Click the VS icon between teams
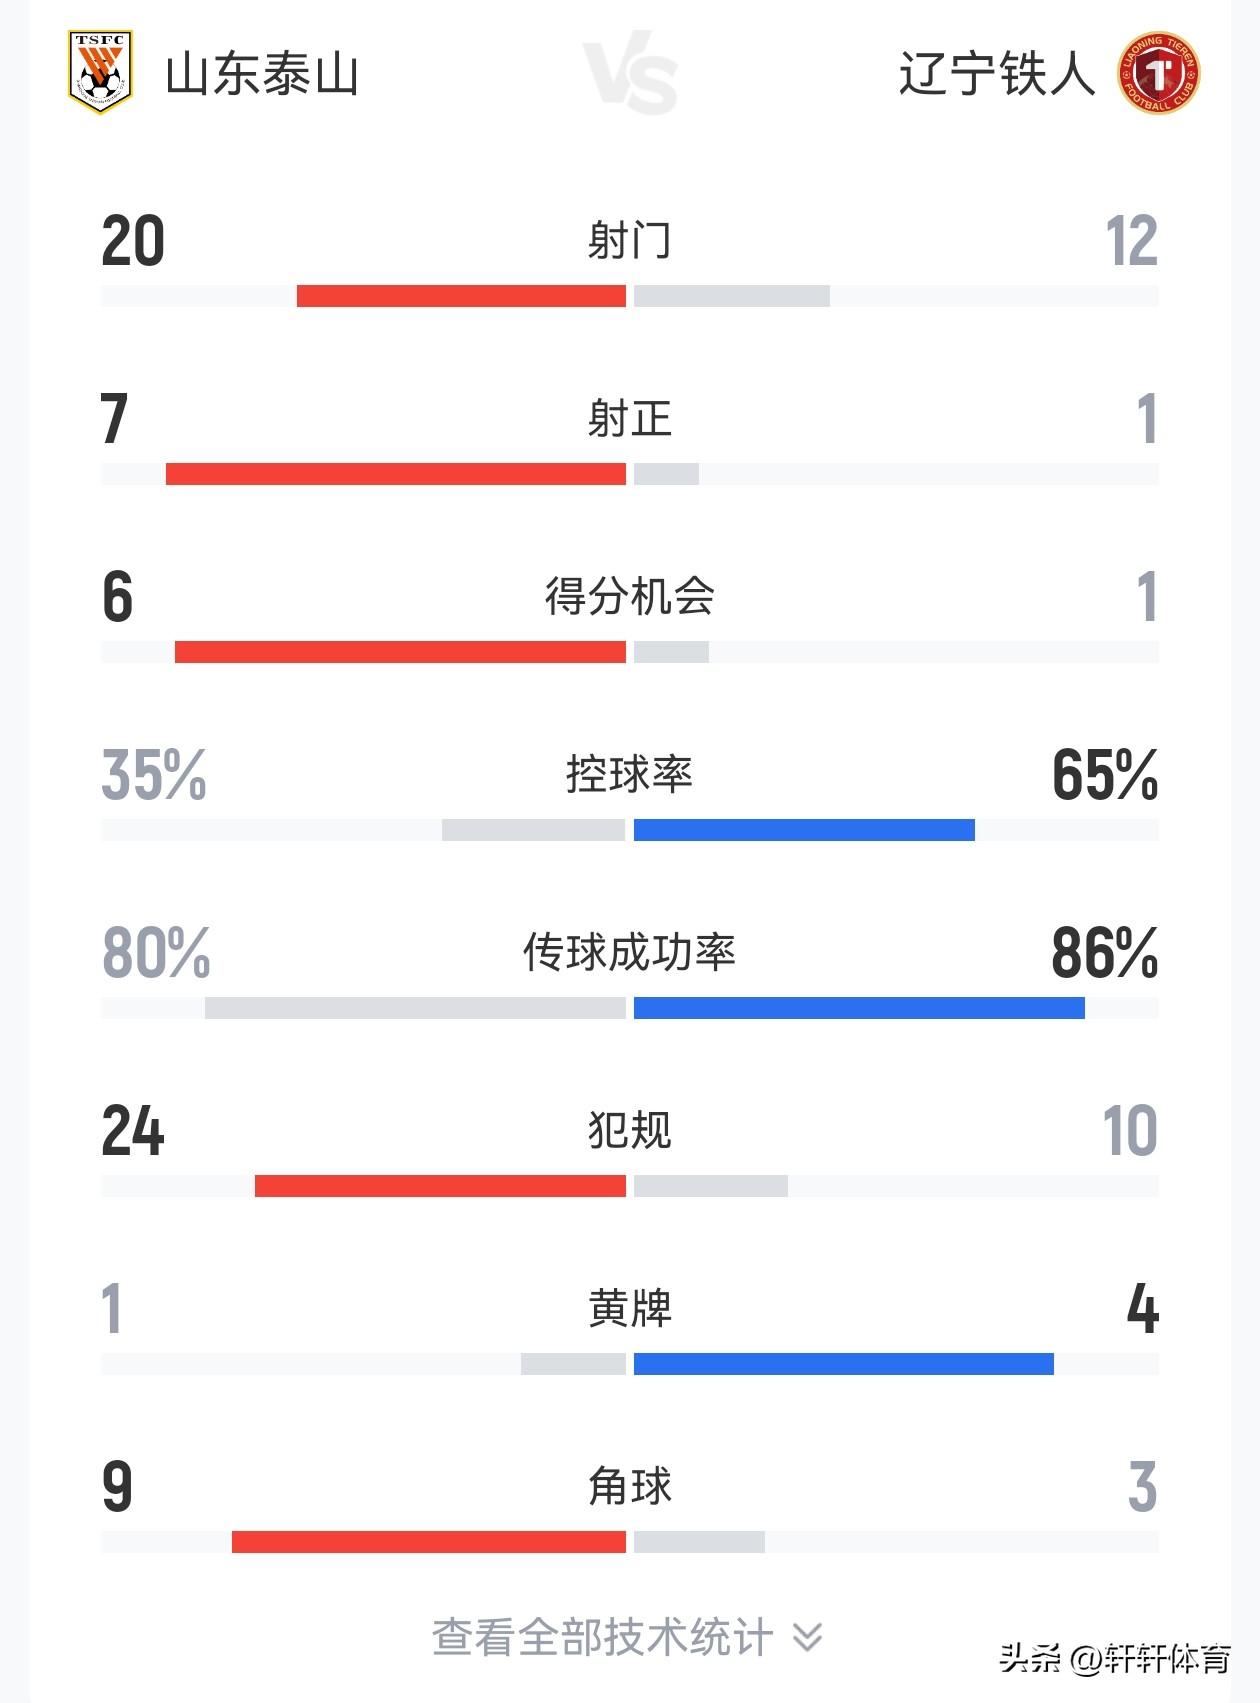The image size is (1260, 1703). pos(630,73)
